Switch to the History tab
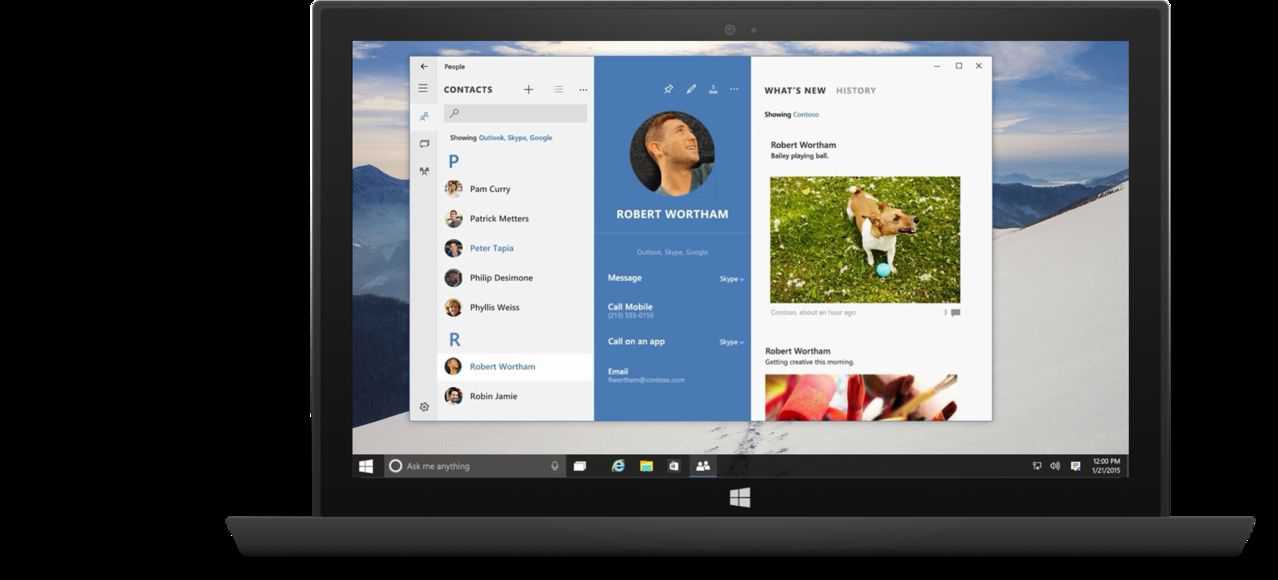Screen dimensions: 1278x580 [x=855, y=91]
